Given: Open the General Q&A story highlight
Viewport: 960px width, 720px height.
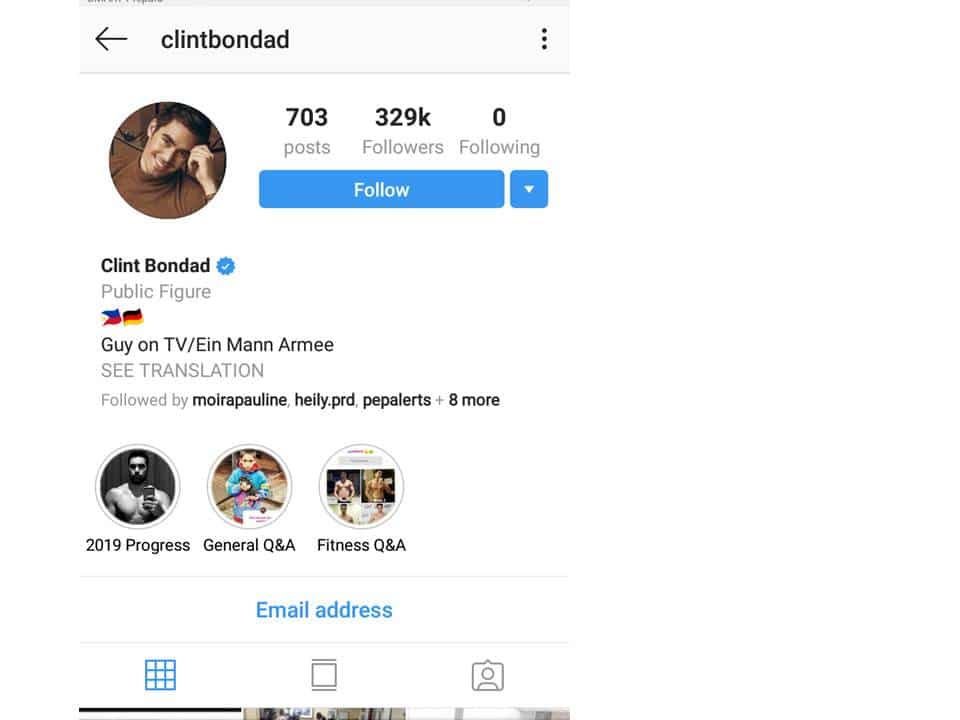Looking at the screenshot, I should click(x=249, y=487).
